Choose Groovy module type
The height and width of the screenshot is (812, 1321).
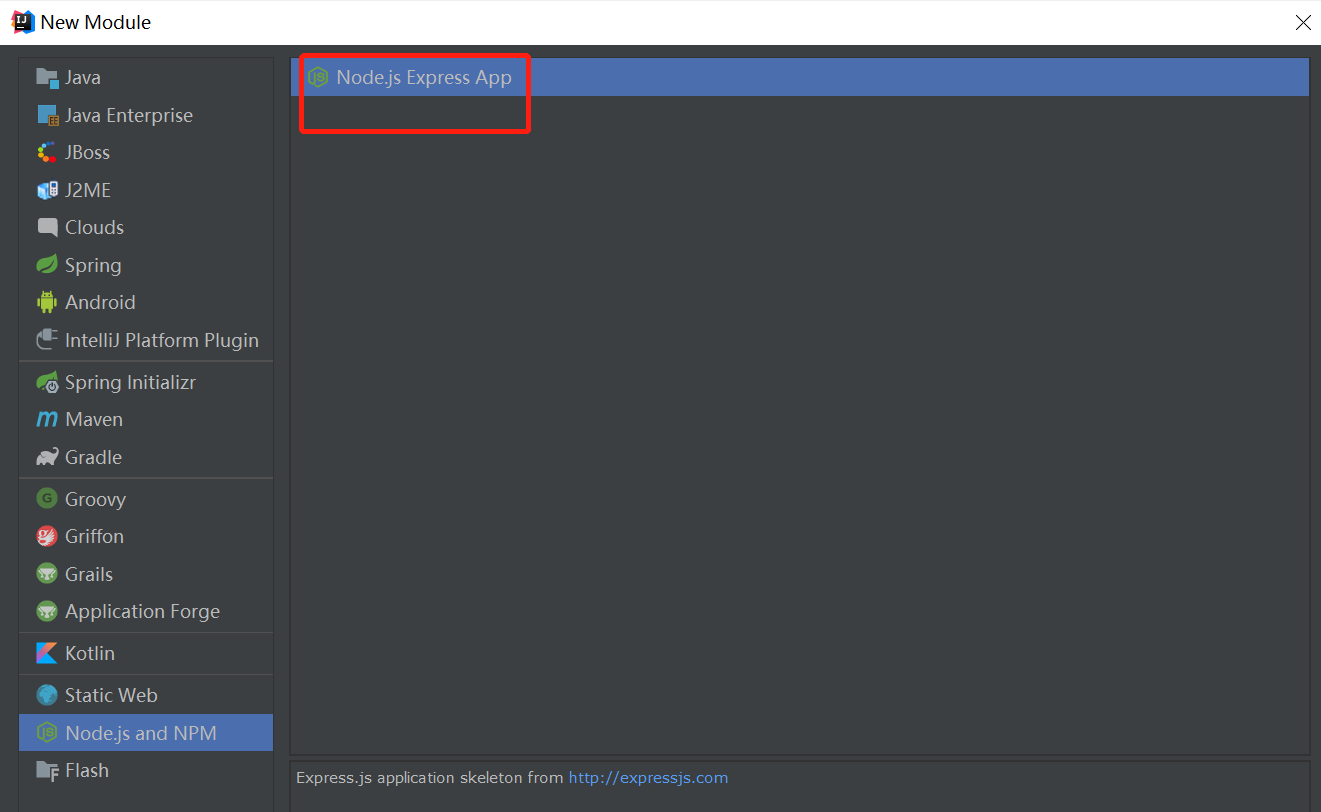point(146,499)
